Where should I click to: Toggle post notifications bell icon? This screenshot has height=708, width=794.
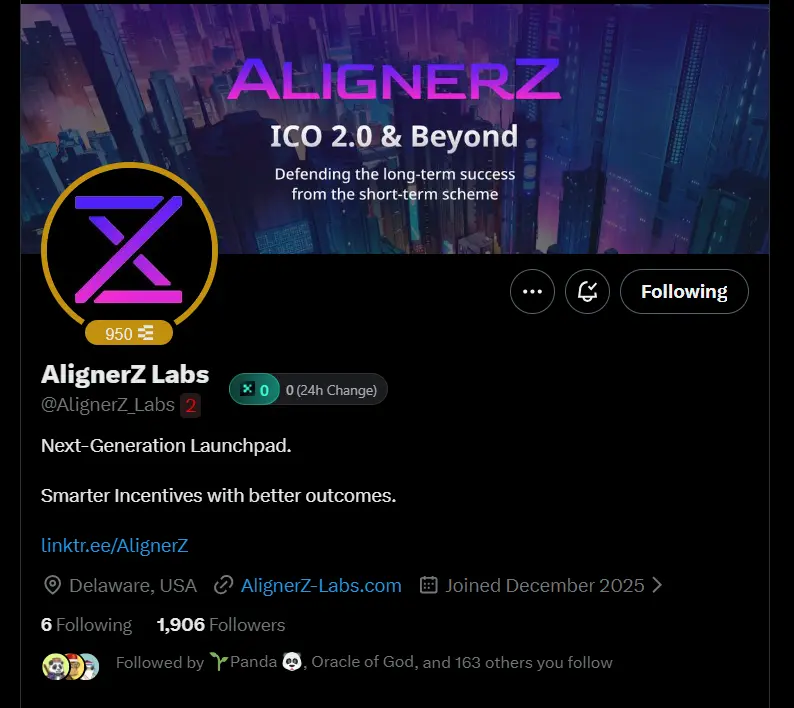coord(587,291)
